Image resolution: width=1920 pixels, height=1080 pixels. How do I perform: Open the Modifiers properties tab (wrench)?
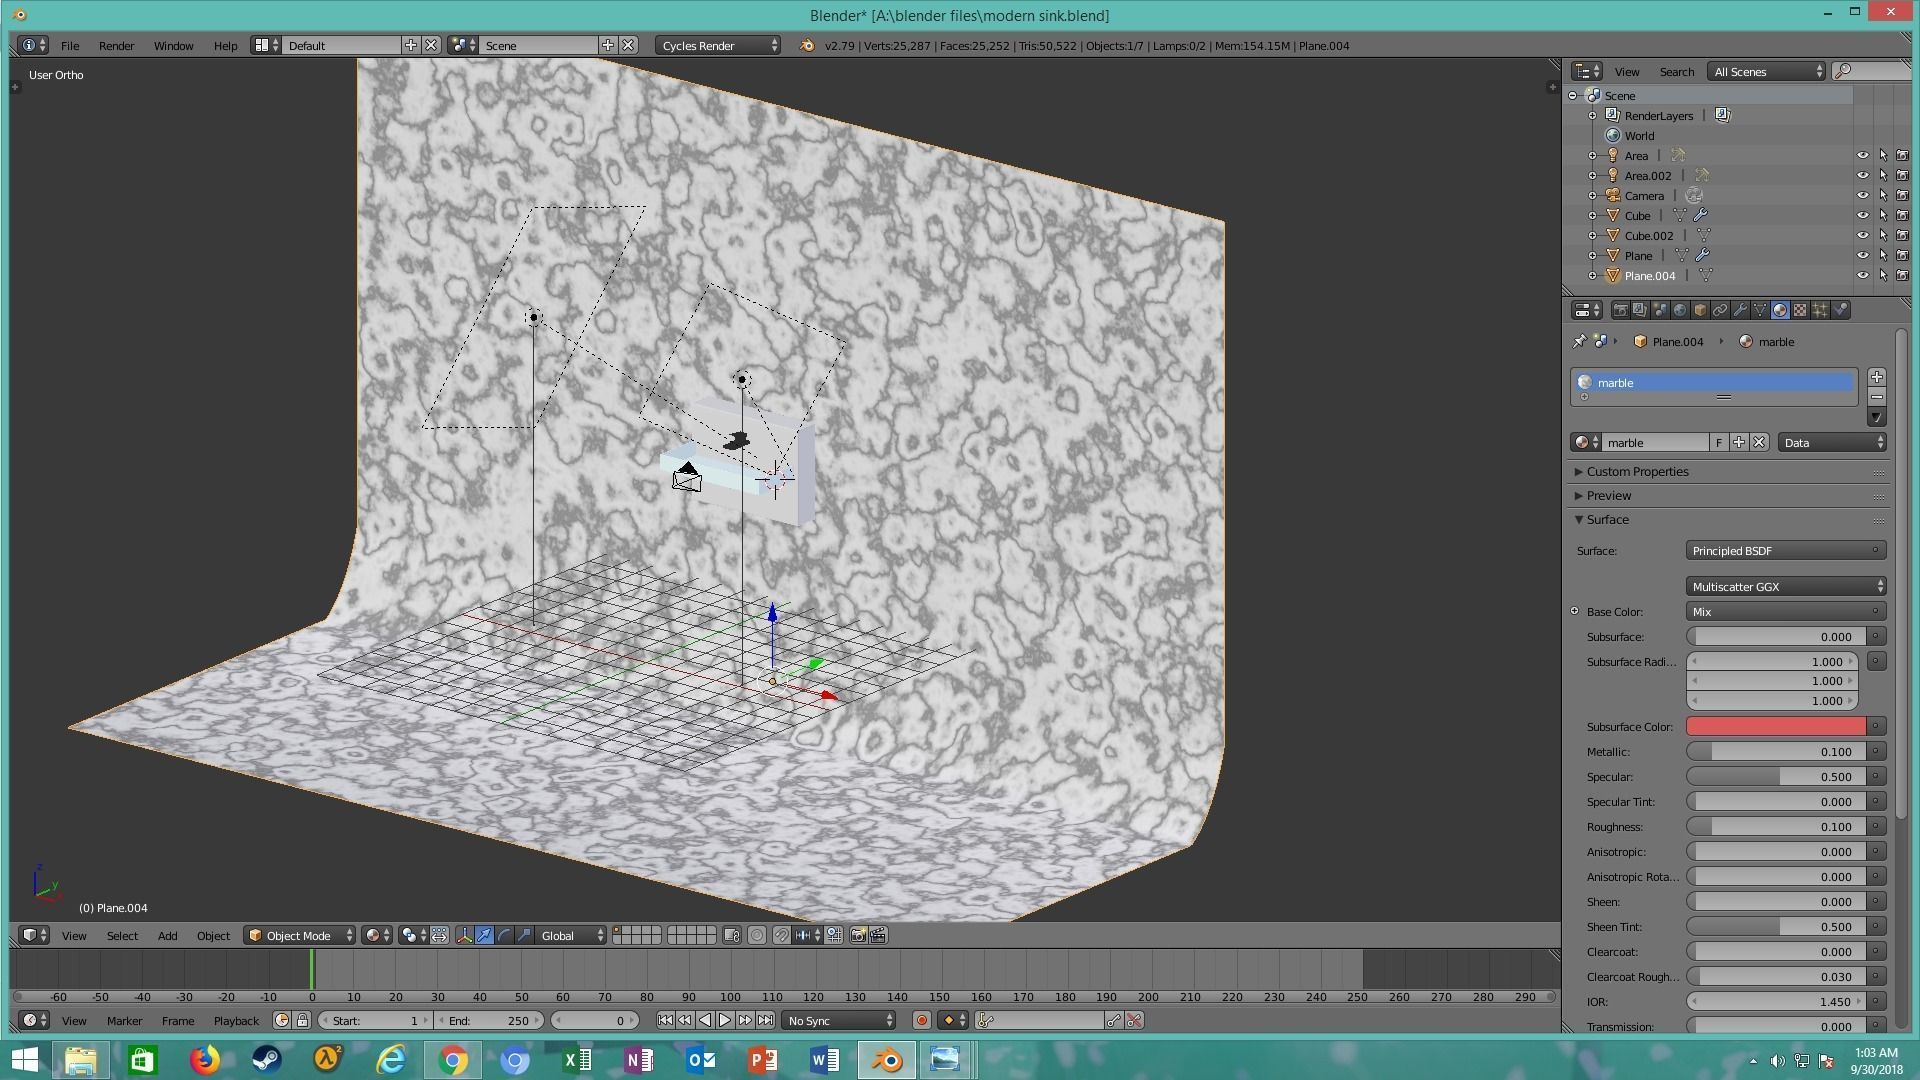click(x=1740, y=310)
